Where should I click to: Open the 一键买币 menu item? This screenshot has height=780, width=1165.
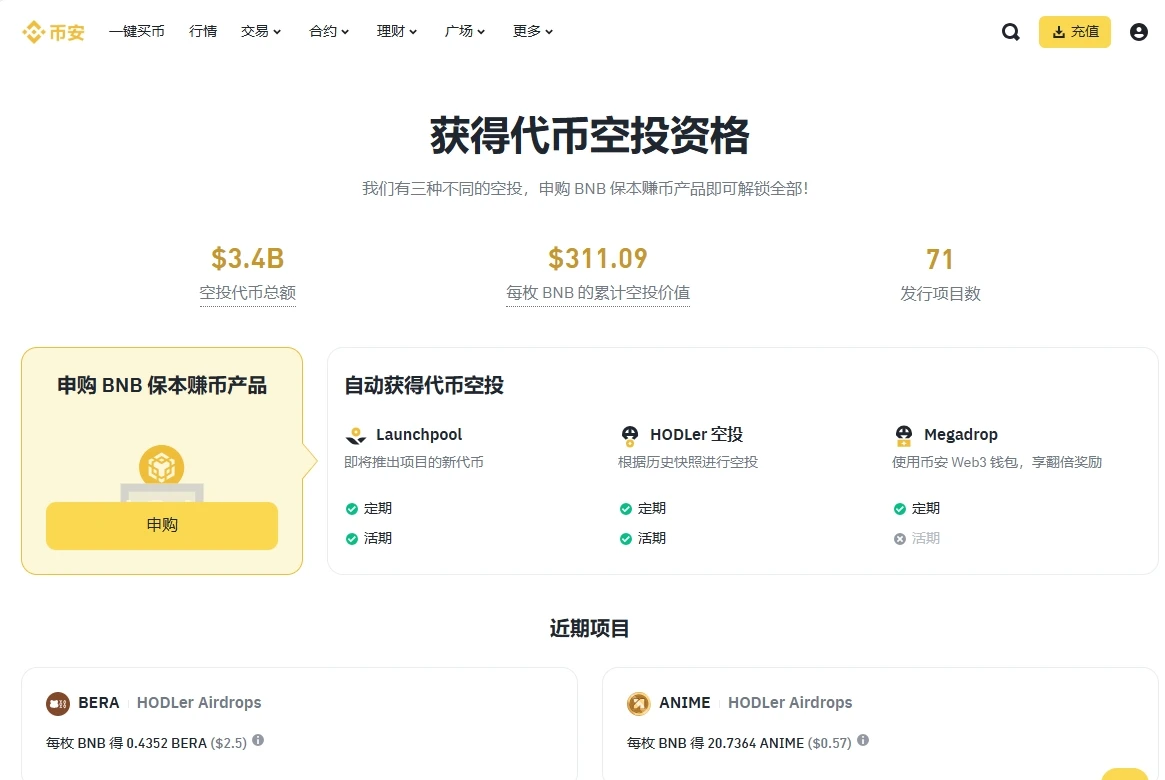coord(137,32)
